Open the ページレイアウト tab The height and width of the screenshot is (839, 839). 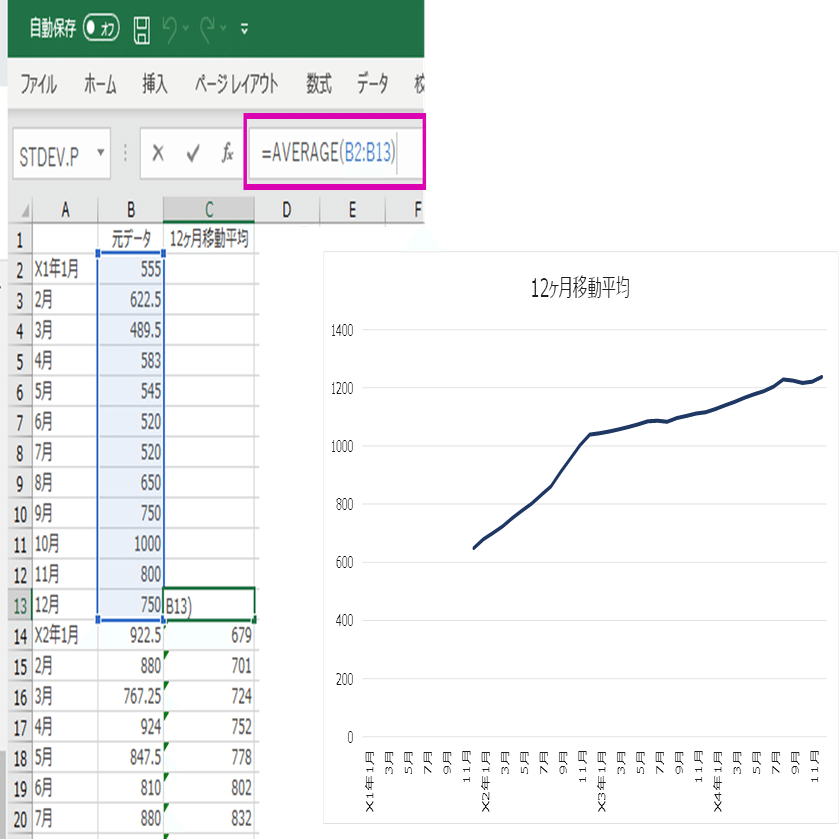[x=237, y=84]
